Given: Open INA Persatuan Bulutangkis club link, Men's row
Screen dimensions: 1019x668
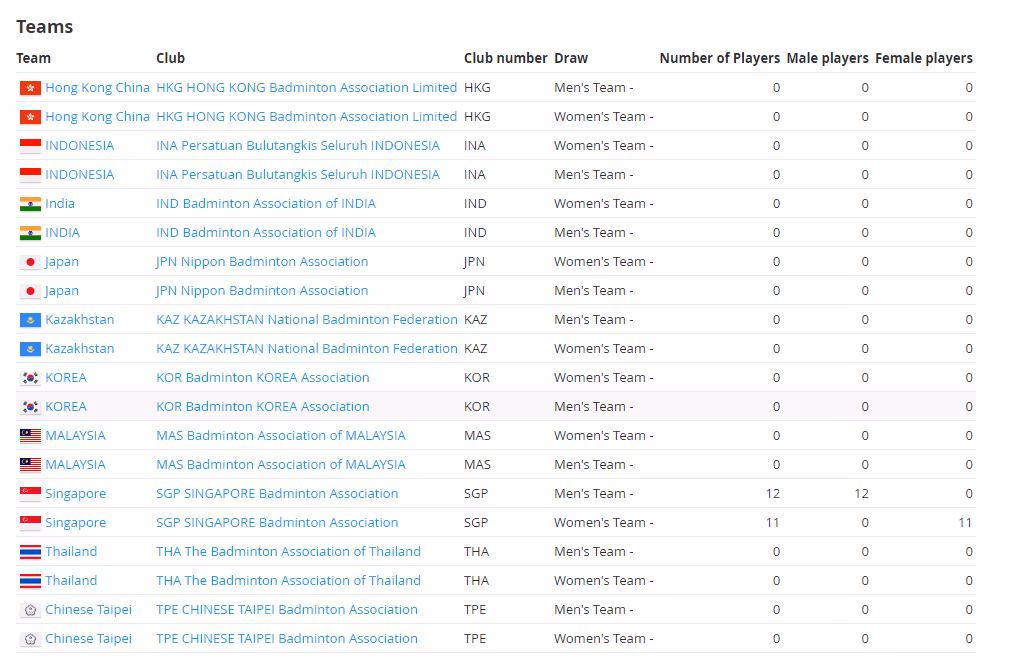Looking at the screenshot, I should point(298,175).
